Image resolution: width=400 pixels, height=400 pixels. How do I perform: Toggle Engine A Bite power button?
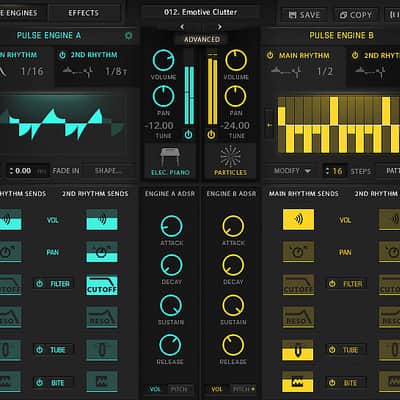(40, 382)
